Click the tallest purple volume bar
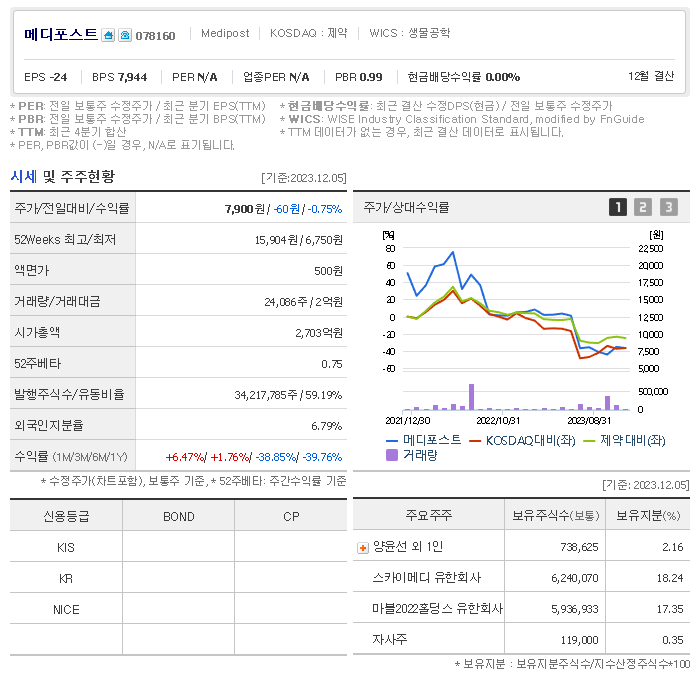The image size is (696, 679). click(471, 397)
